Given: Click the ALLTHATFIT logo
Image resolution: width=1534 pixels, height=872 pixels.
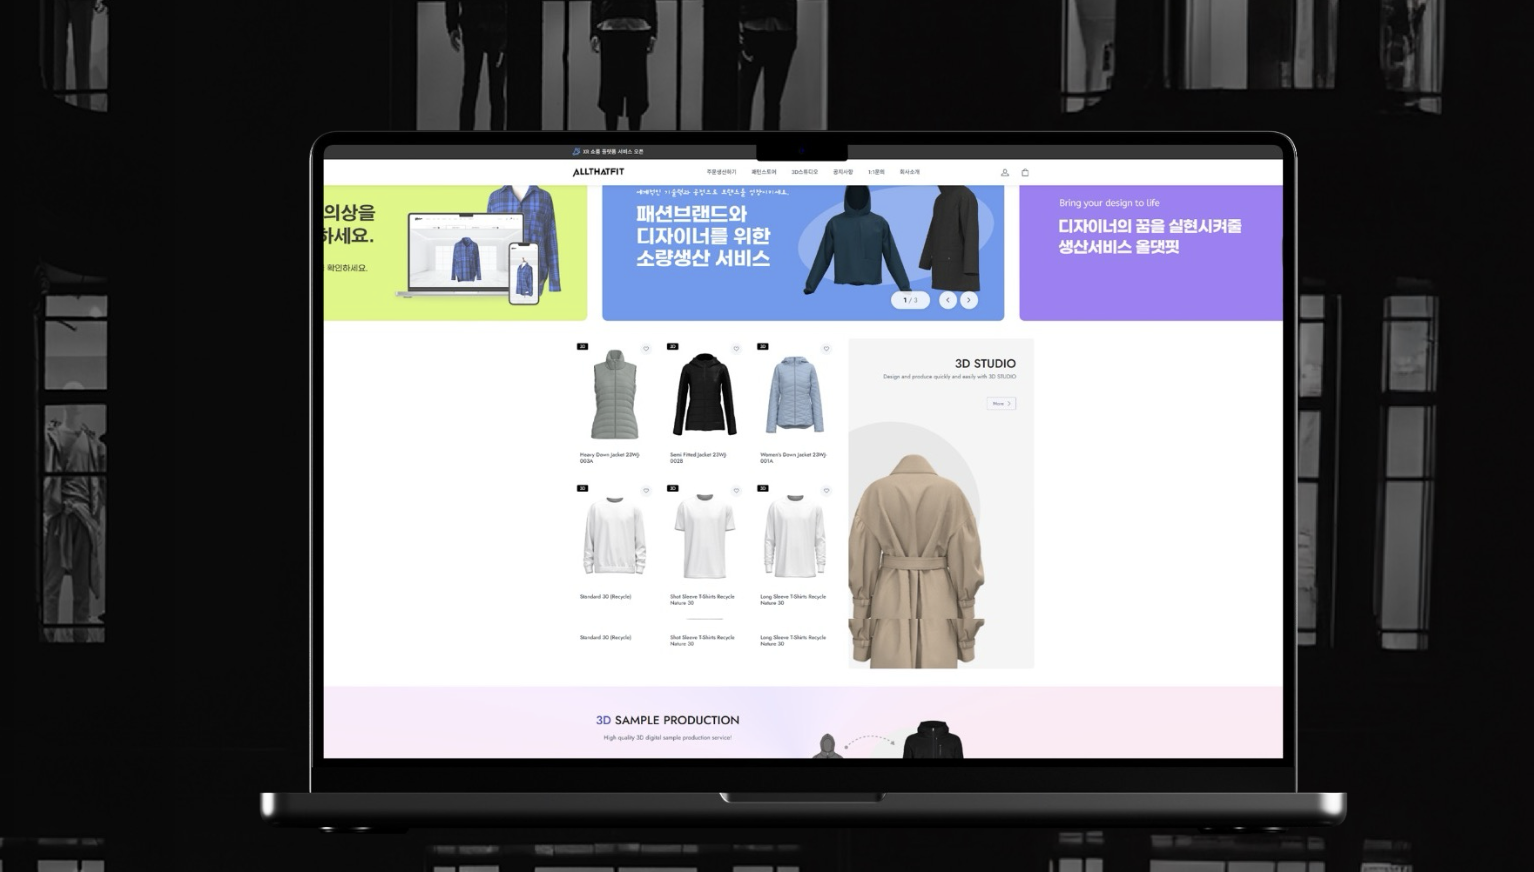Looking at the screenshot, I should tap(598, 172).
